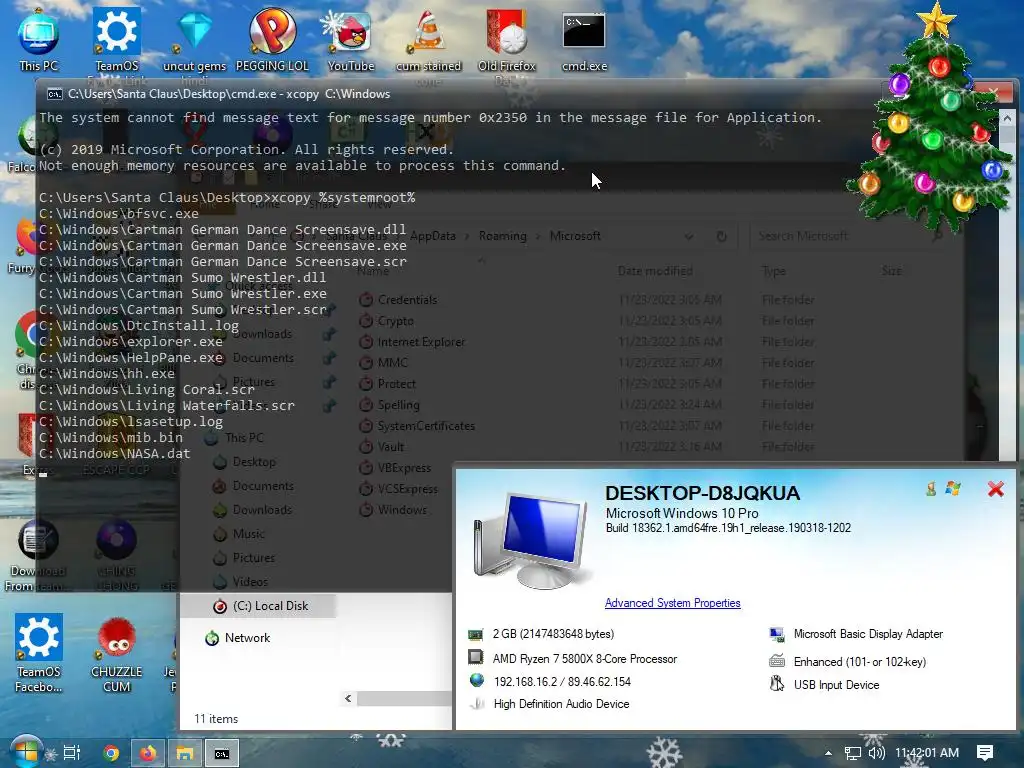The width and height of the screenshot is (1024, 768).
Task: Open the Action Center notification icon
Action: (x=985, y=753)
